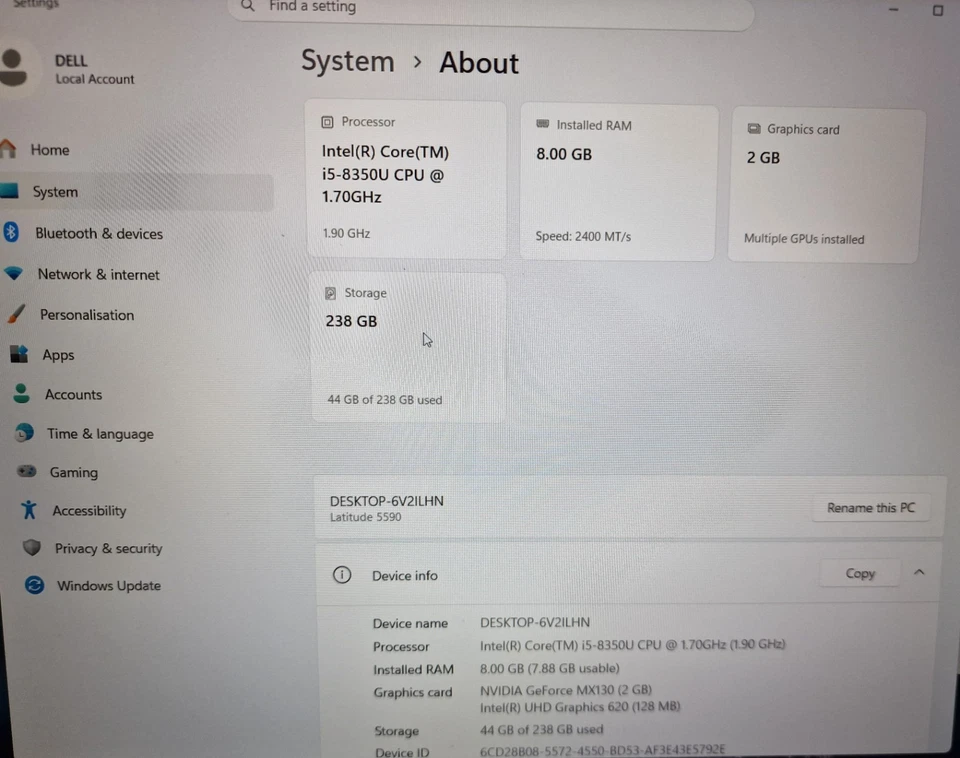Click 'Speed: 2400 MT/s' text
Image resolution: width=960 pixels, height=758 pixels.
583,236
